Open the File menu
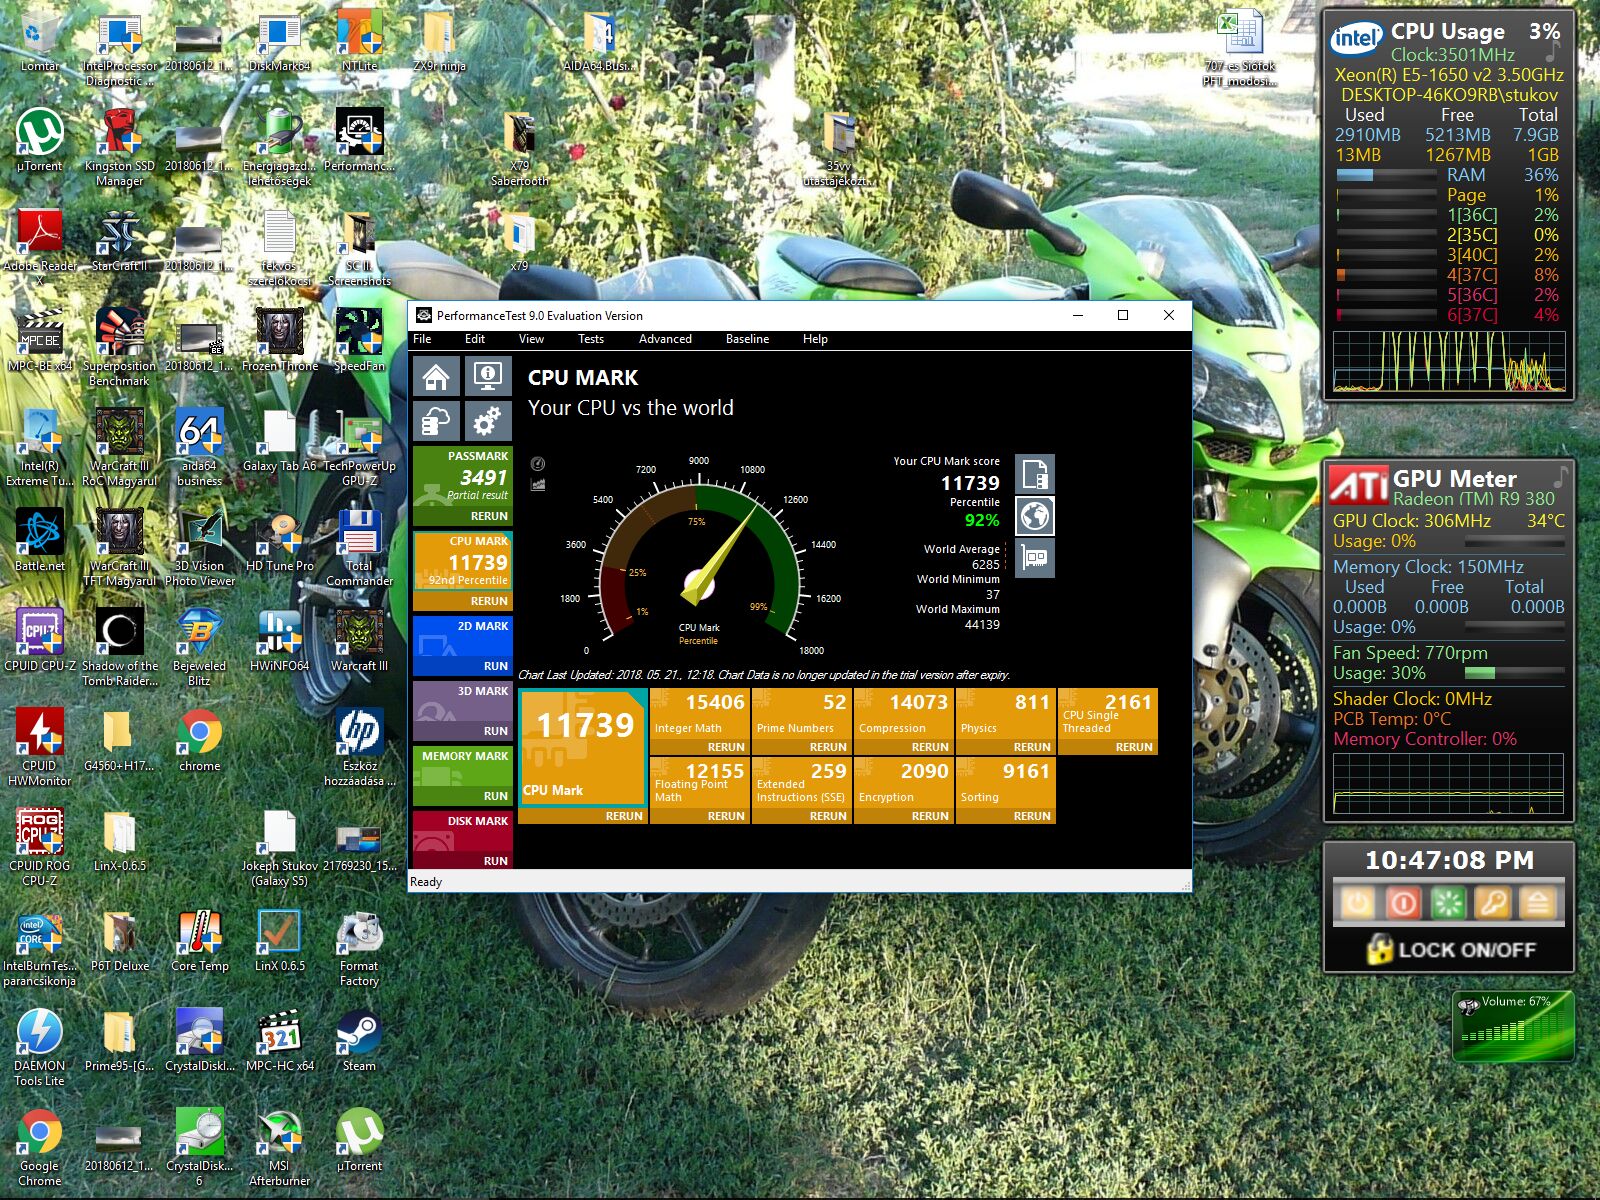Image resolution: width=1600 pixels, height=1200 pixels. tap(423, 339)
